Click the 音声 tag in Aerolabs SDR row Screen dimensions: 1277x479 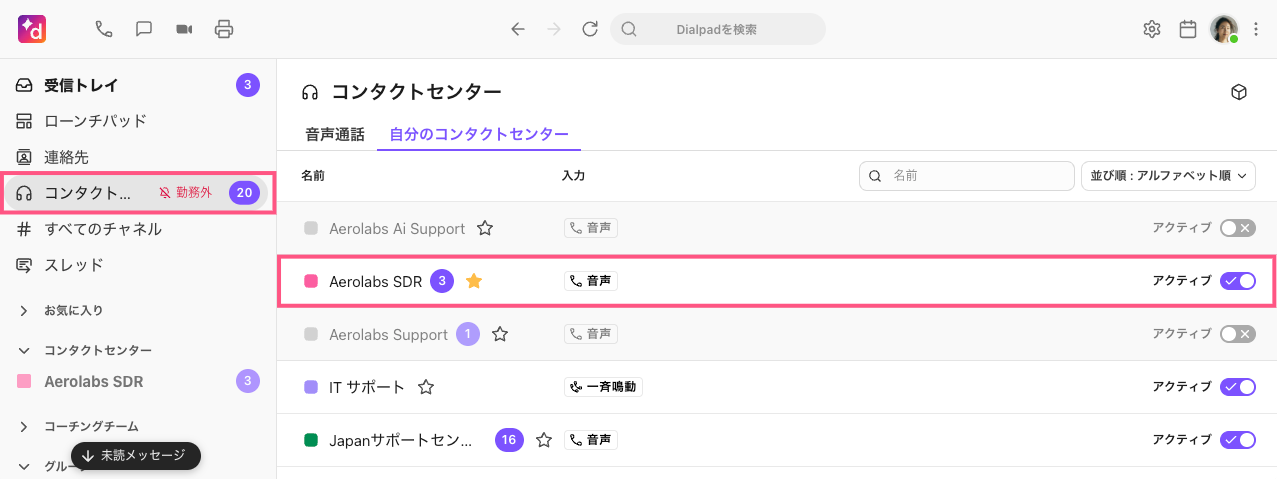591,281
